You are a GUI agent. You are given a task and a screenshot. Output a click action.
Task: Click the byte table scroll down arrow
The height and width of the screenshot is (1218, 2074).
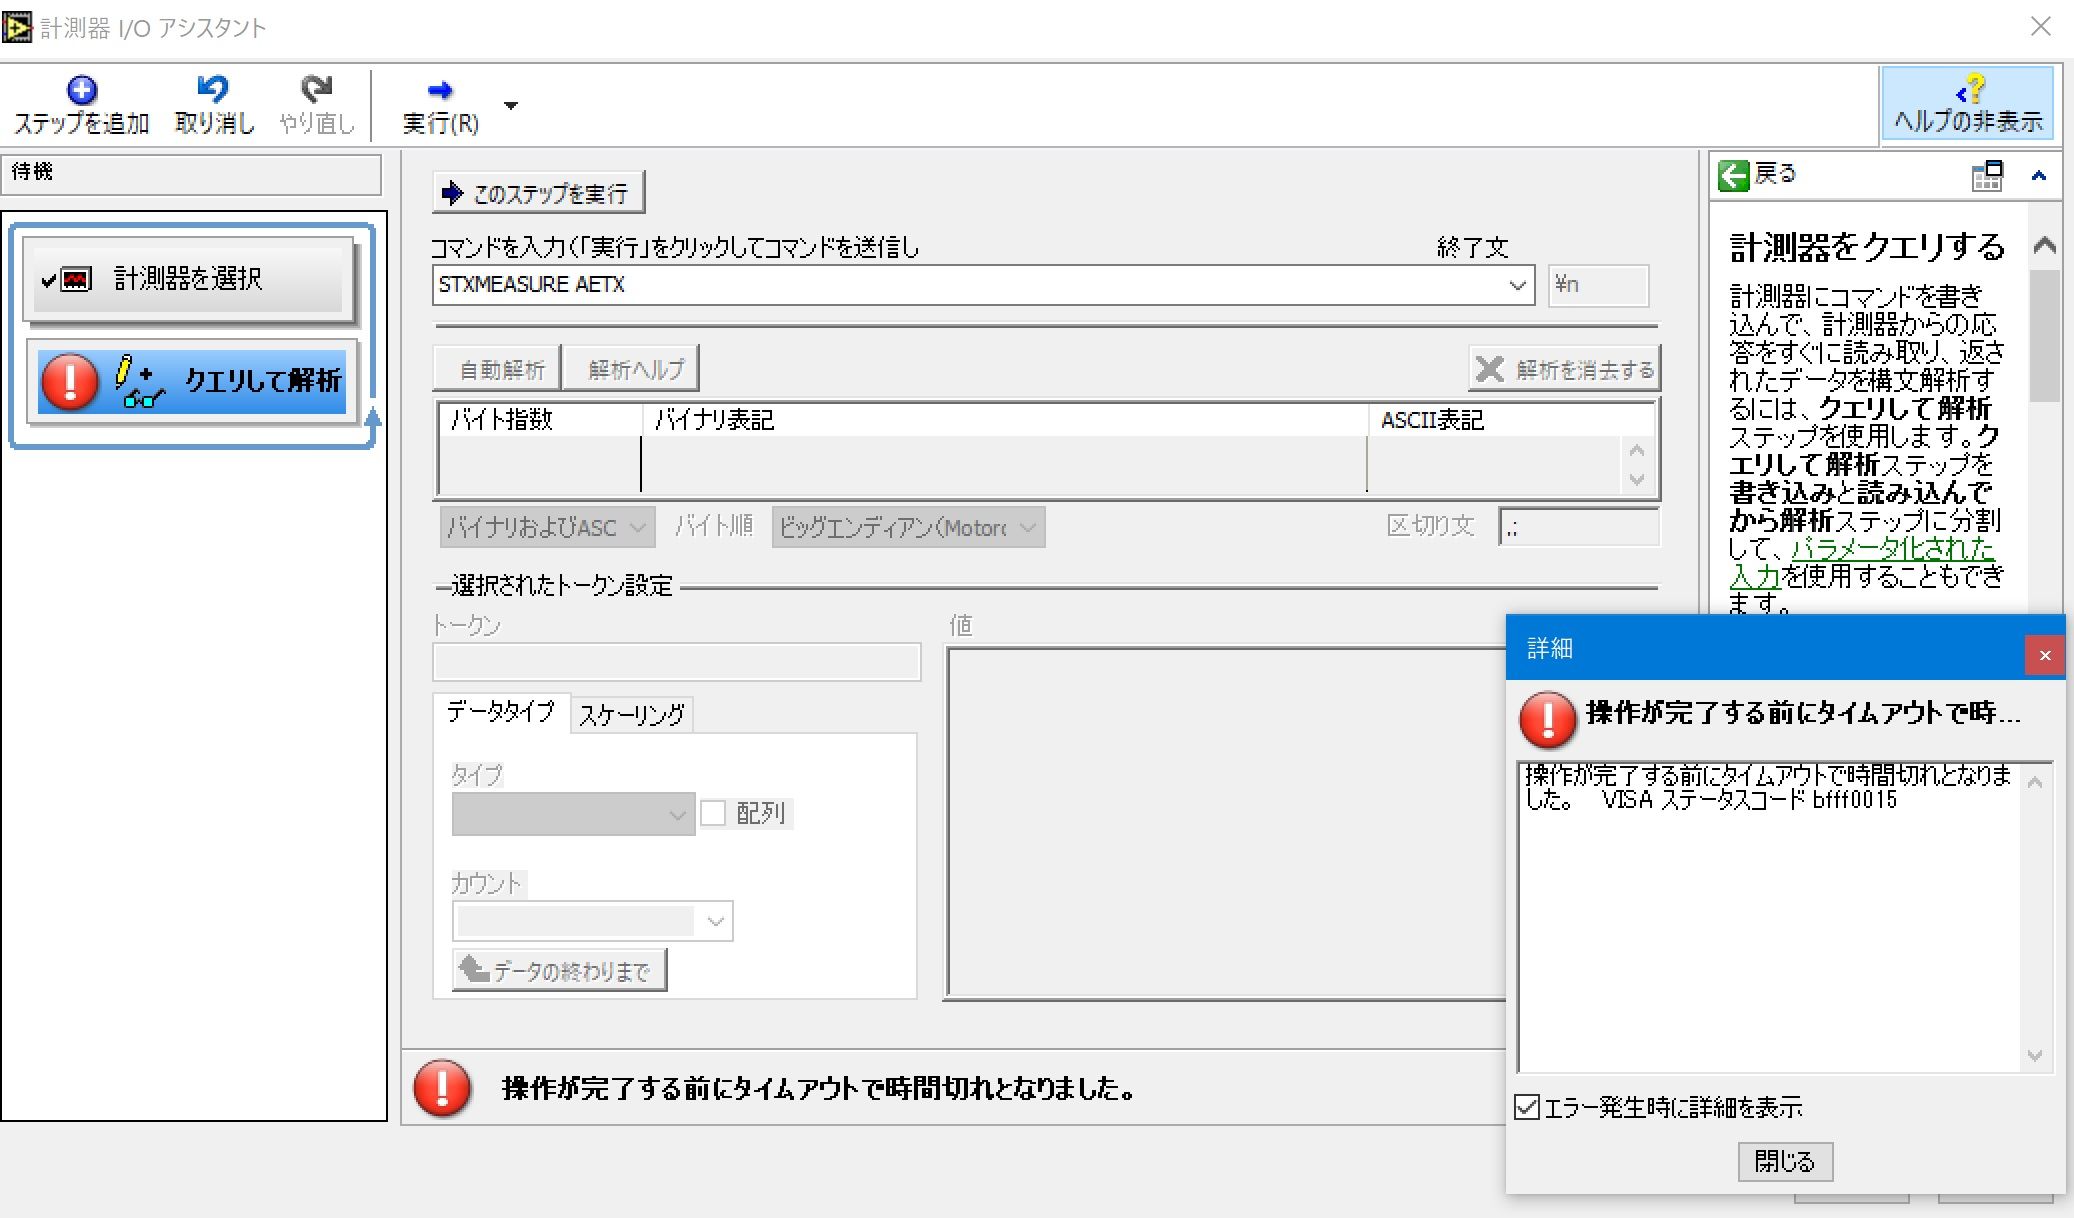tap(1637, 480)
